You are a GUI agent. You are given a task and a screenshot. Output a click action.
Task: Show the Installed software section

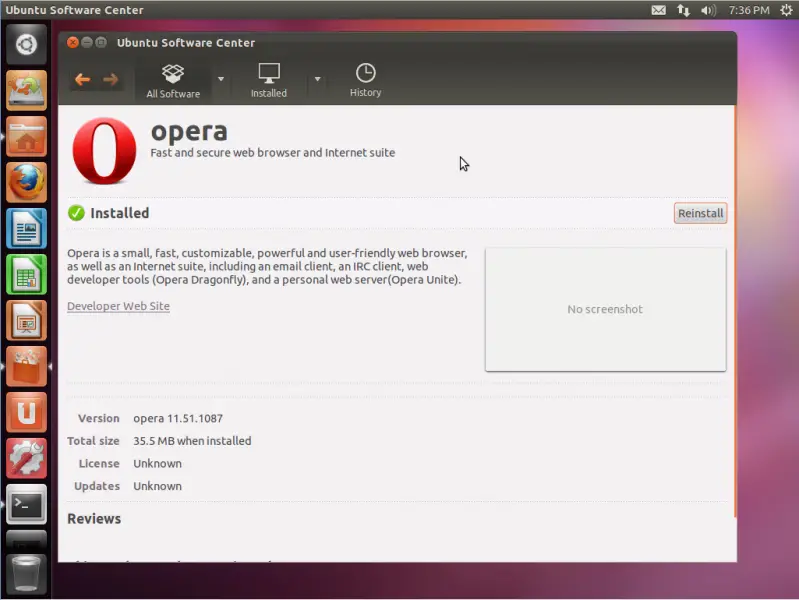click(x=269, y=81)
